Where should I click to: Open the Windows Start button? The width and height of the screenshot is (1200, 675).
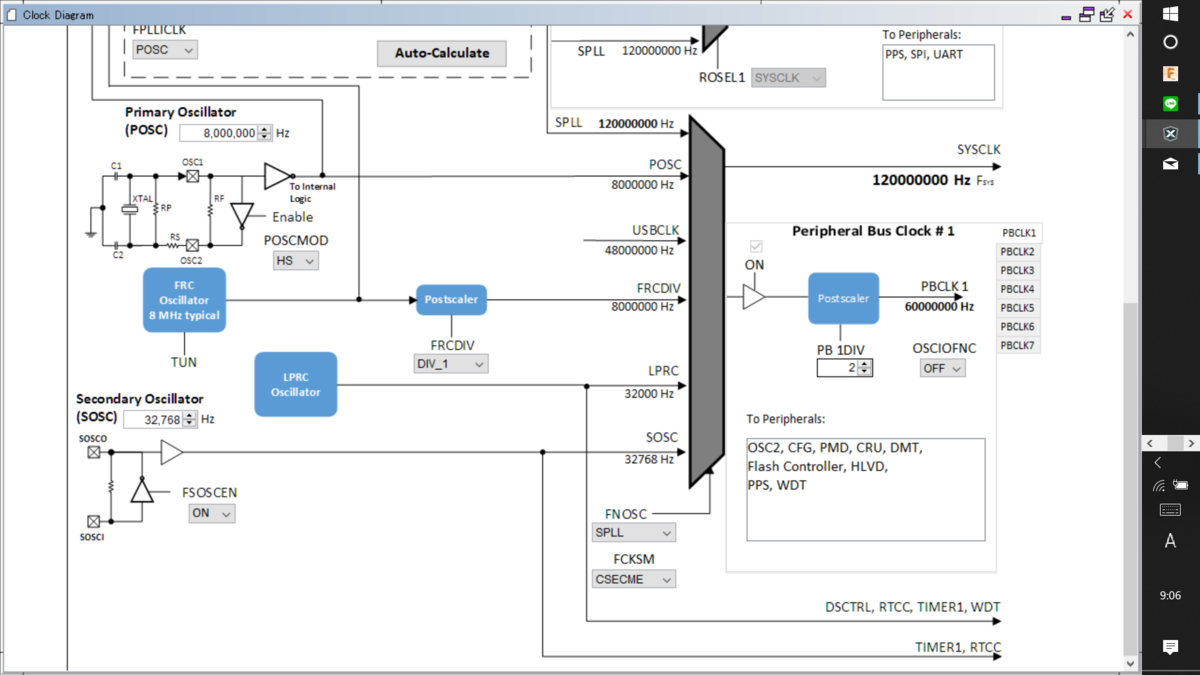(1171, 13)
